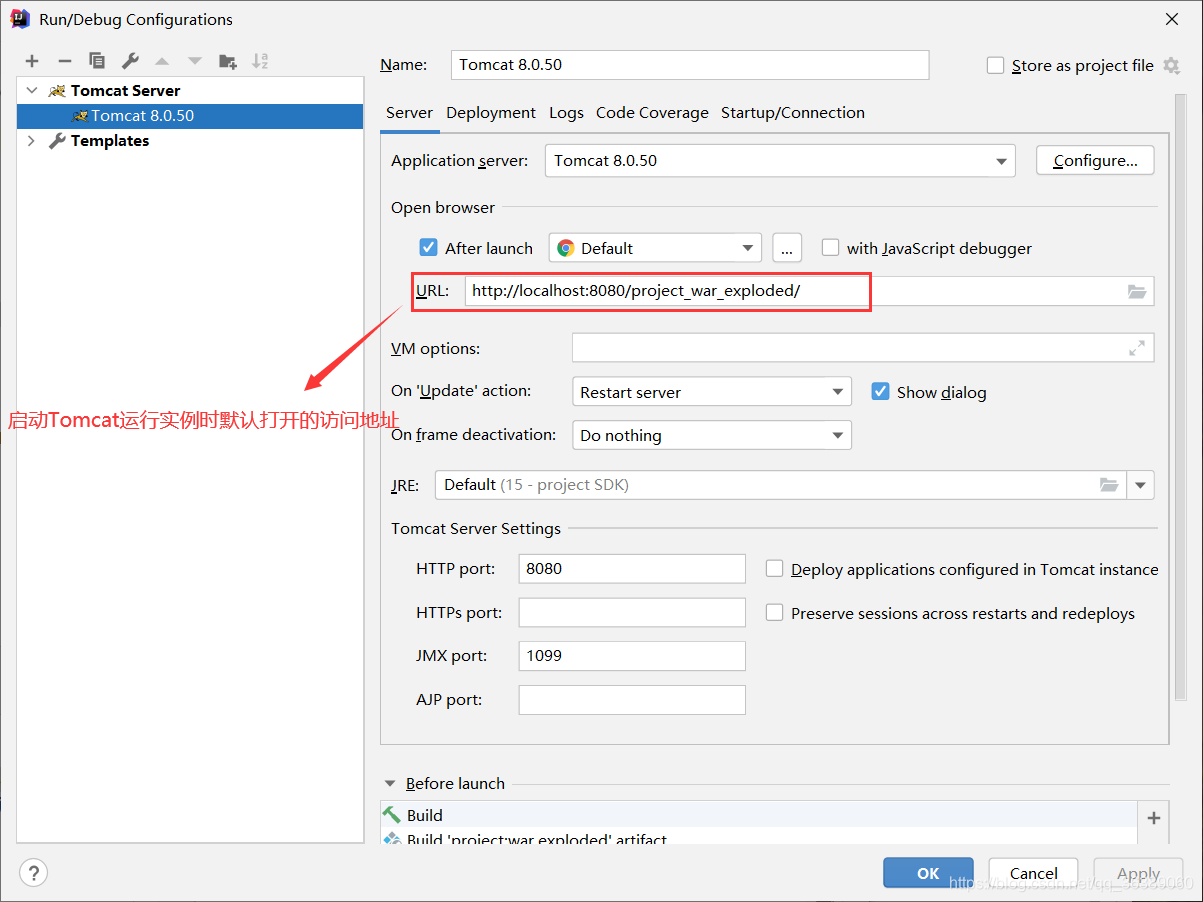Open help question mark icon
The image size is (1203, 902).
(x=33, y=872)
